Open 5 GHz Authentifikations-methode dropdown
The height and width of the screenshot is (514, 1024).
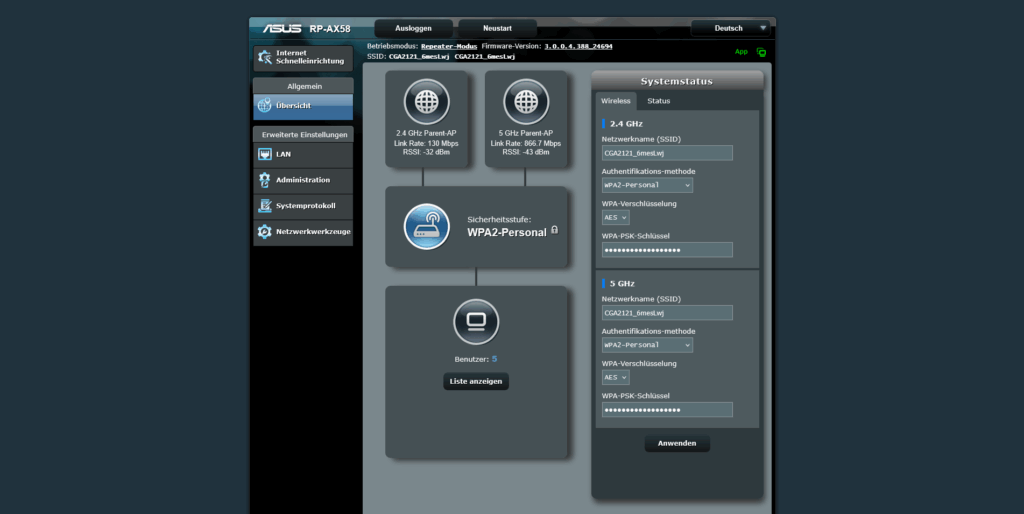647,345
